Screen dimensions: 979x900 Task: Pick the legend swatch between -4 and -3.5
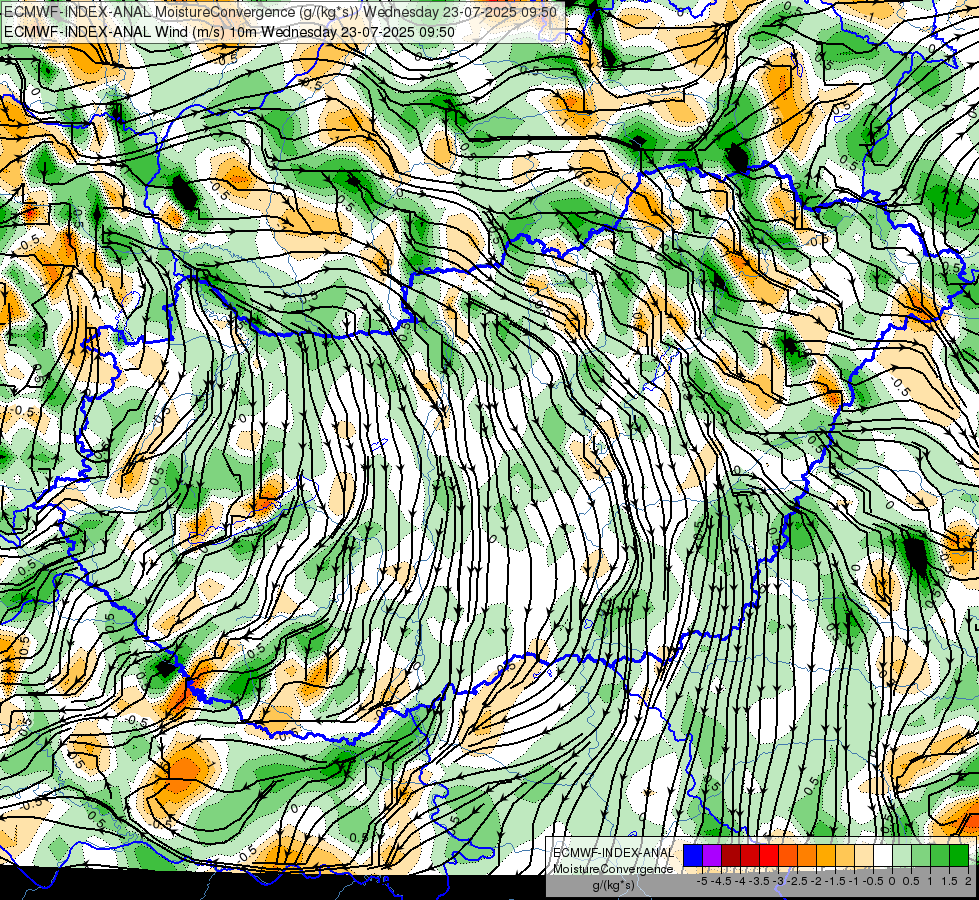(750, 855)
